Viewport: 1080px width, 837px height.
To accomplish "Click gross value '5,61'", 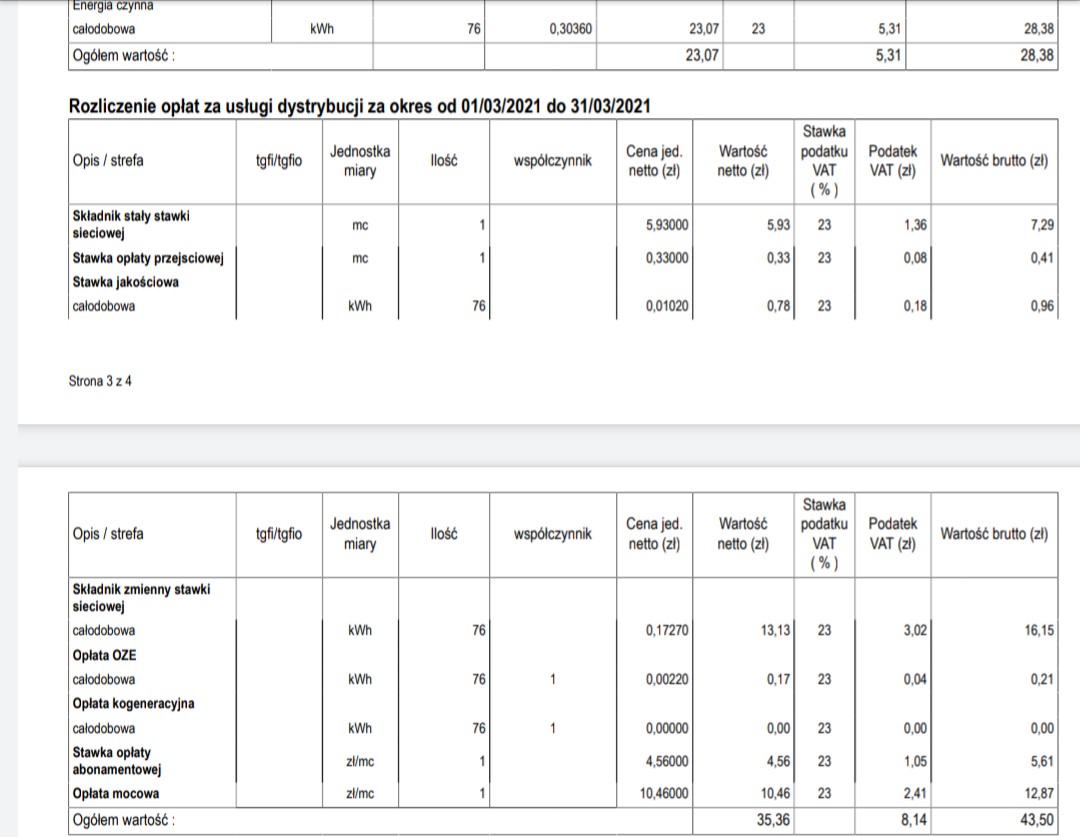I will click(x=1042, y=761).
